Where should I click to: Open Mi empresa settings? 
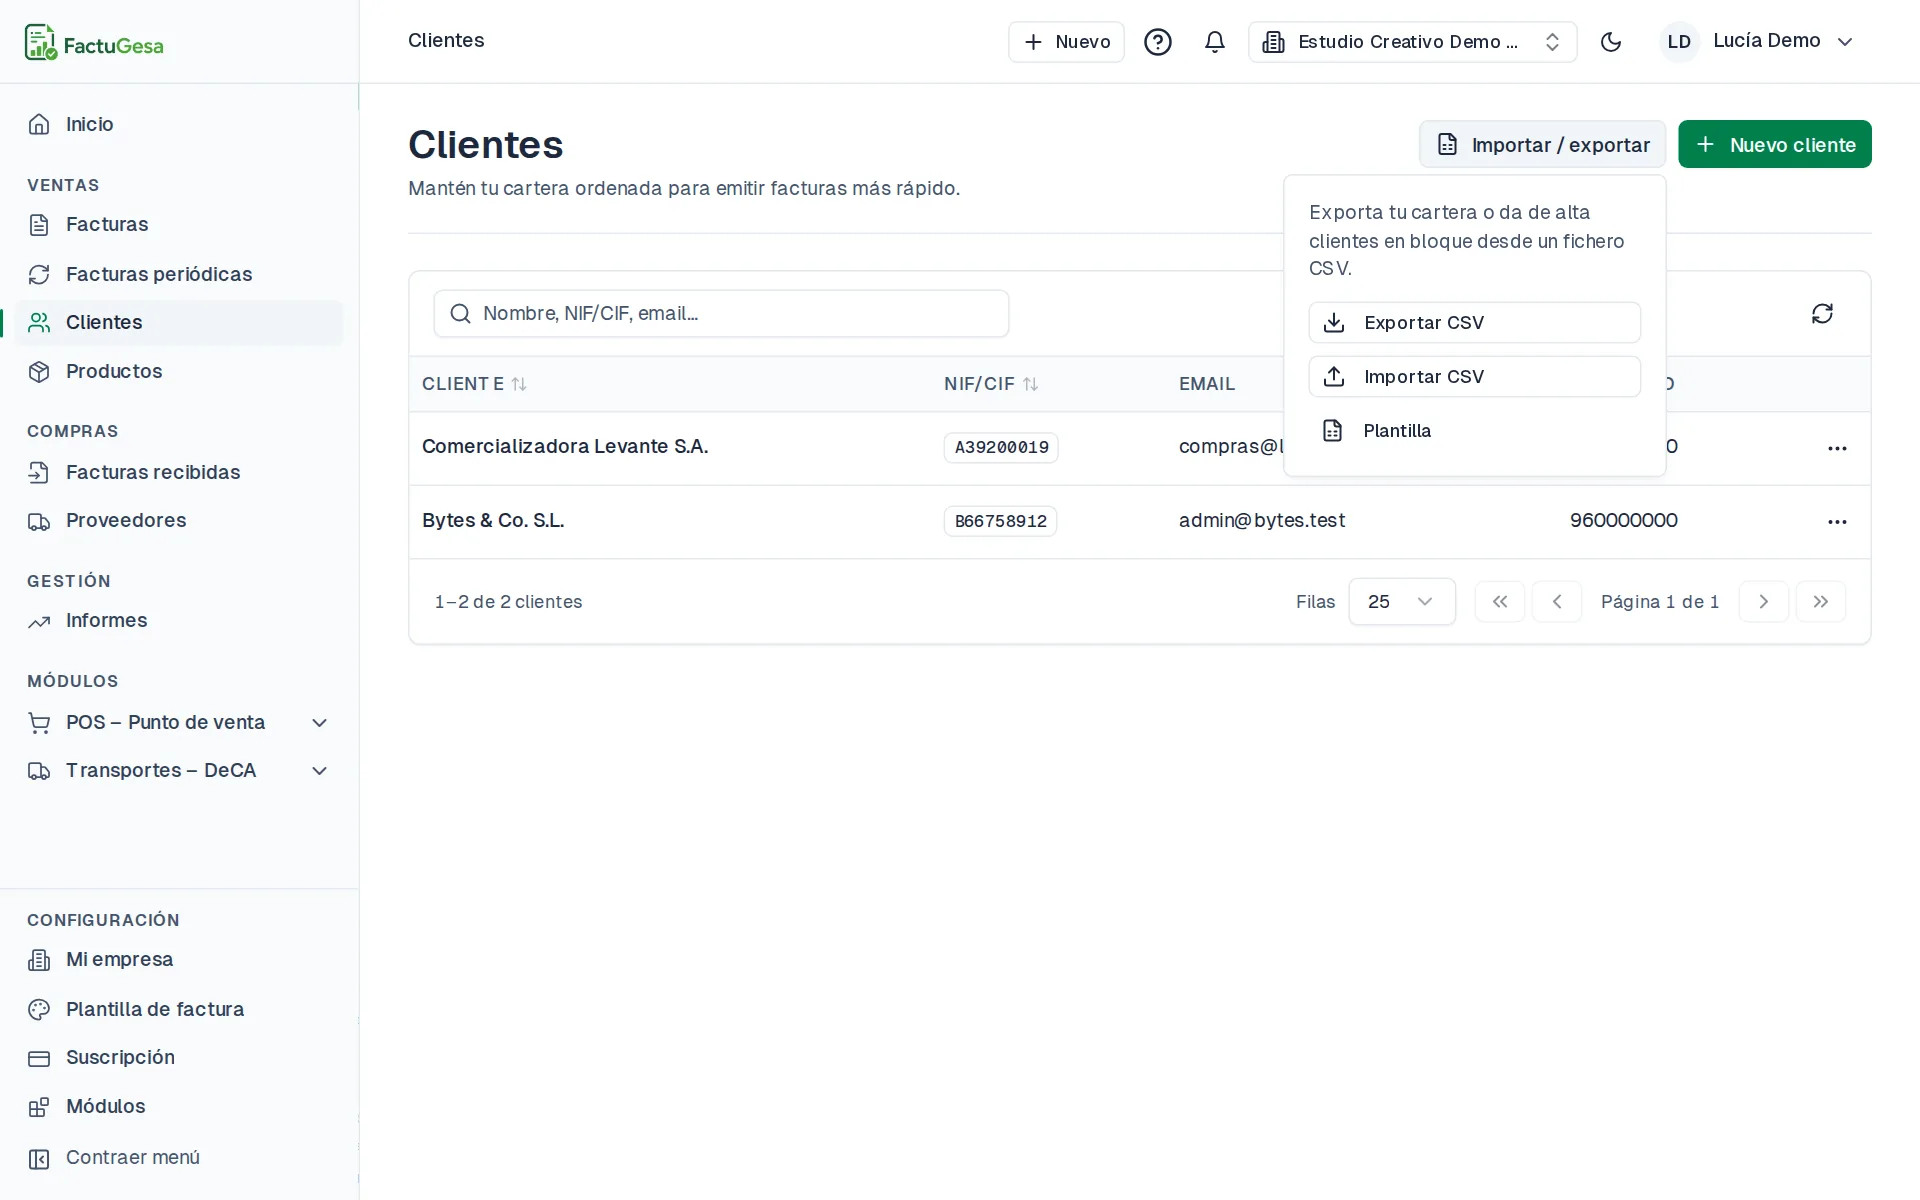point(179,959)
